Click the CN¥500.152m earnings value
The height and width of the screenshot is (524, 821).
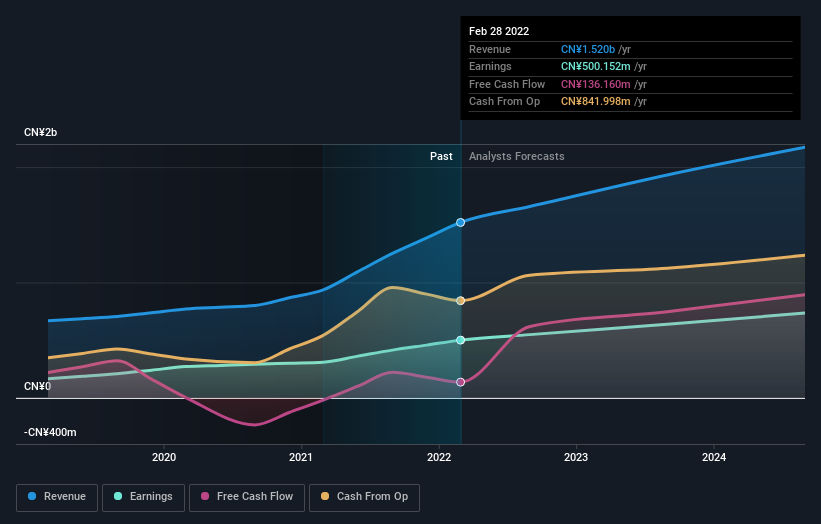596,66
